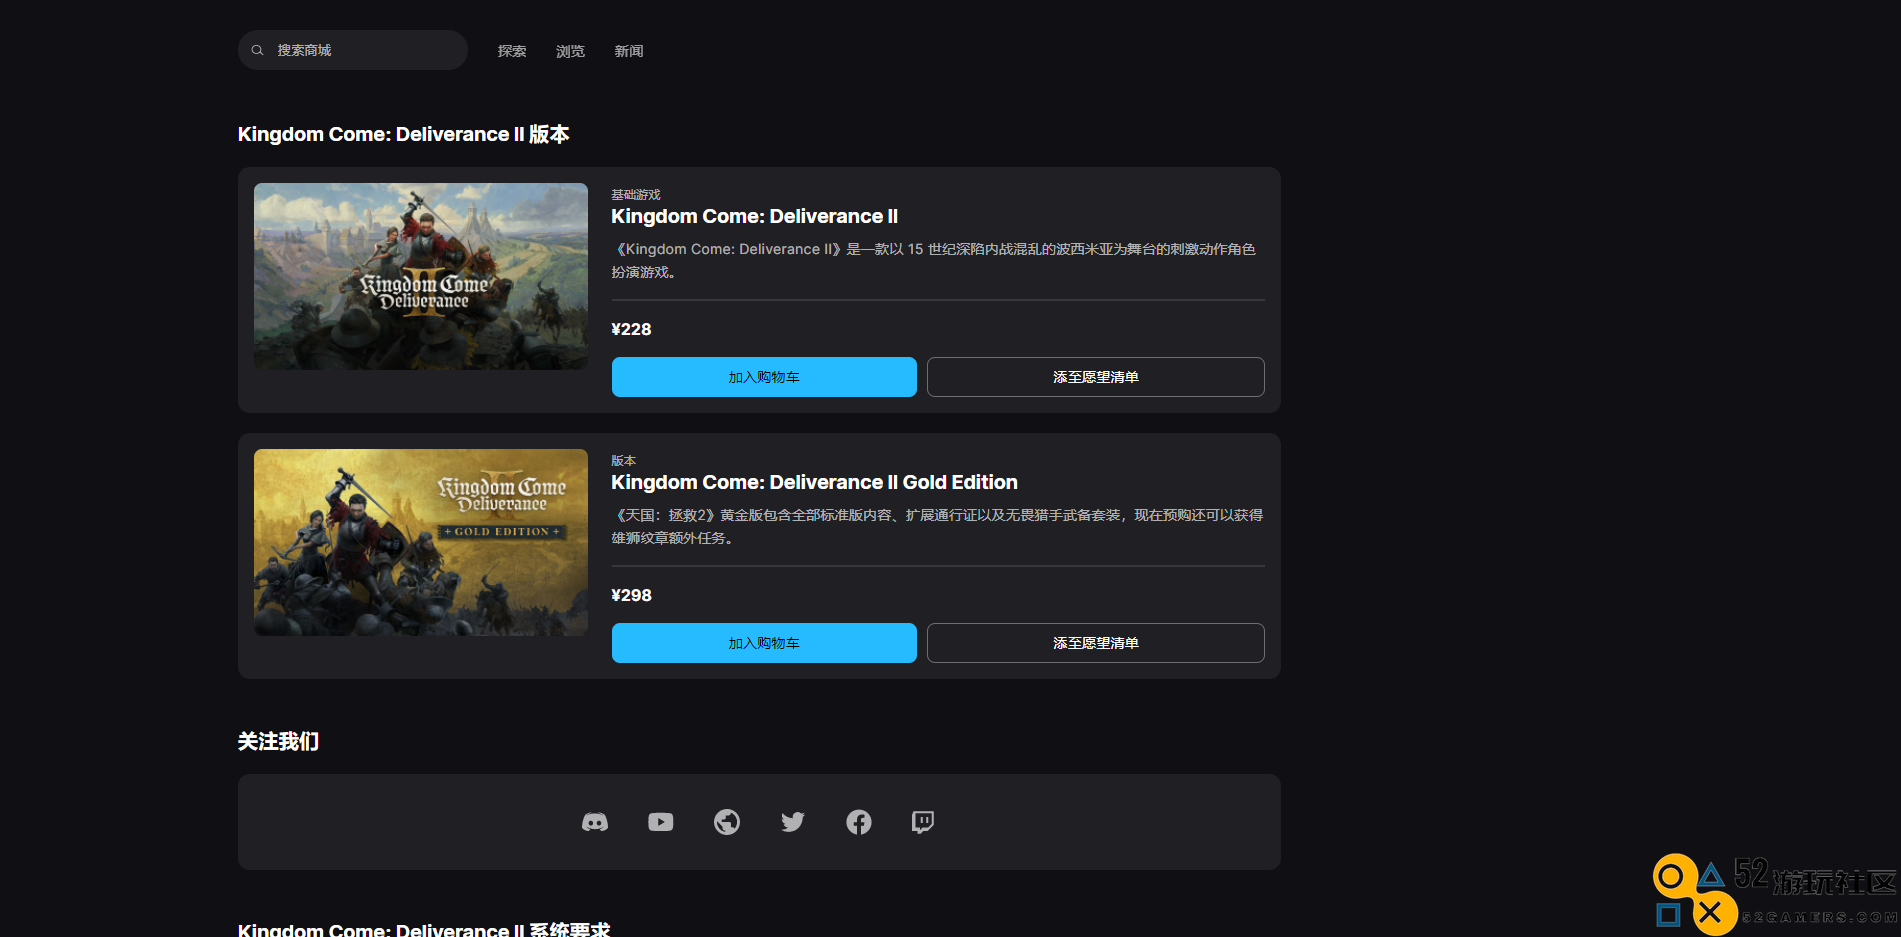Click the 关注我们 heading
1901x937 pixels.
279,741
